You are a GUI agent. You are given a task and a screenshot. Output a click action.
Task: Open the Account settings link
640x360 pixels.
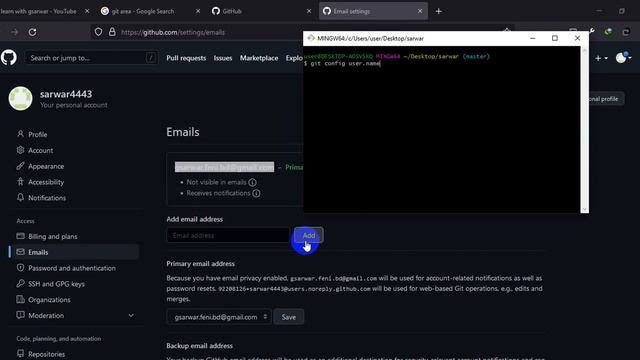40,150
